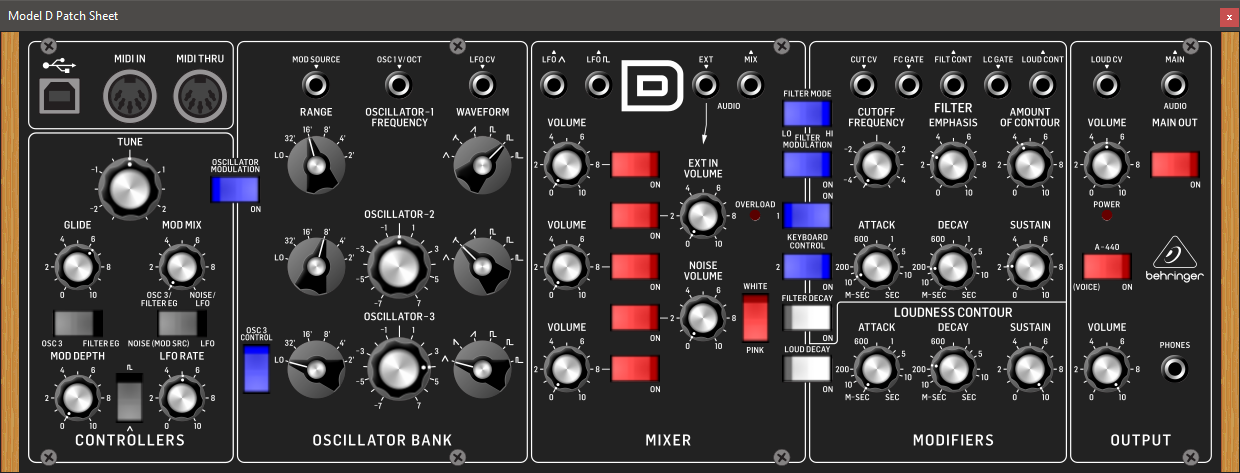Close the Model D Patch Sheet window
Image resolution: width=1240 pixels, height=473 pixels.
coord(1227,16)
